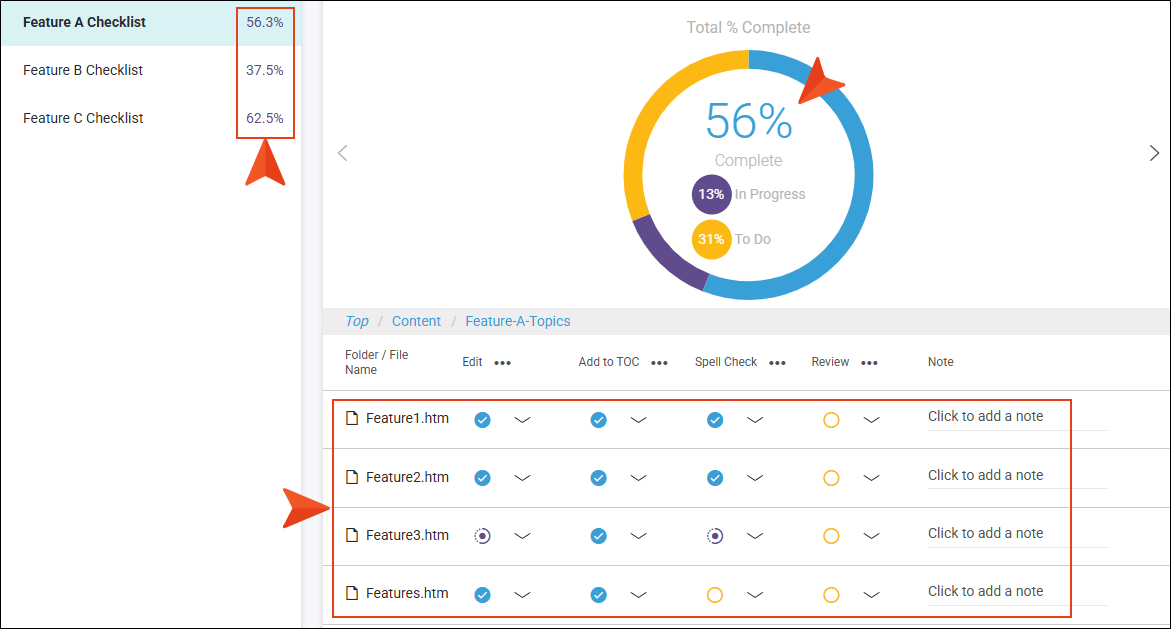
Task: Open the Add to TOC column options icon
Action: point(659,363)
